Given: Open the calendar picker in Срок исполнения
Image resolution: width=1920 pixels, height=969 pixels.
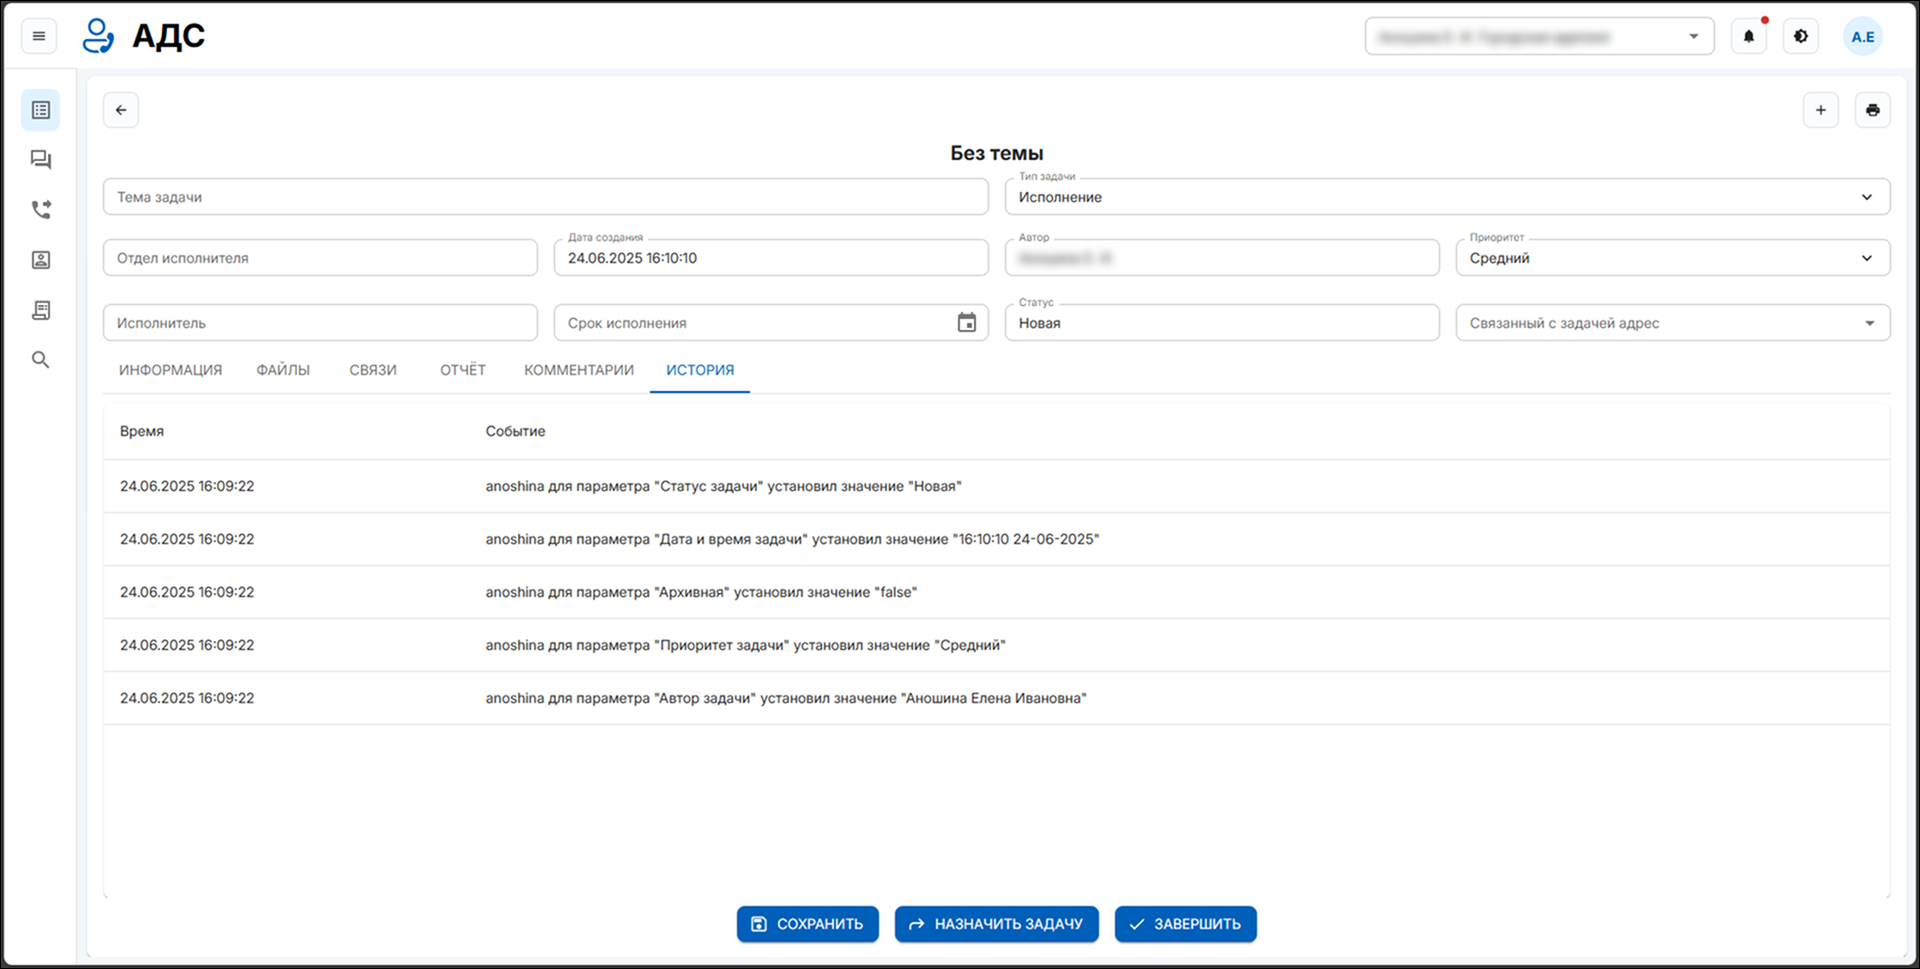Looking at the screenshot, I should [x=966, y=323].
